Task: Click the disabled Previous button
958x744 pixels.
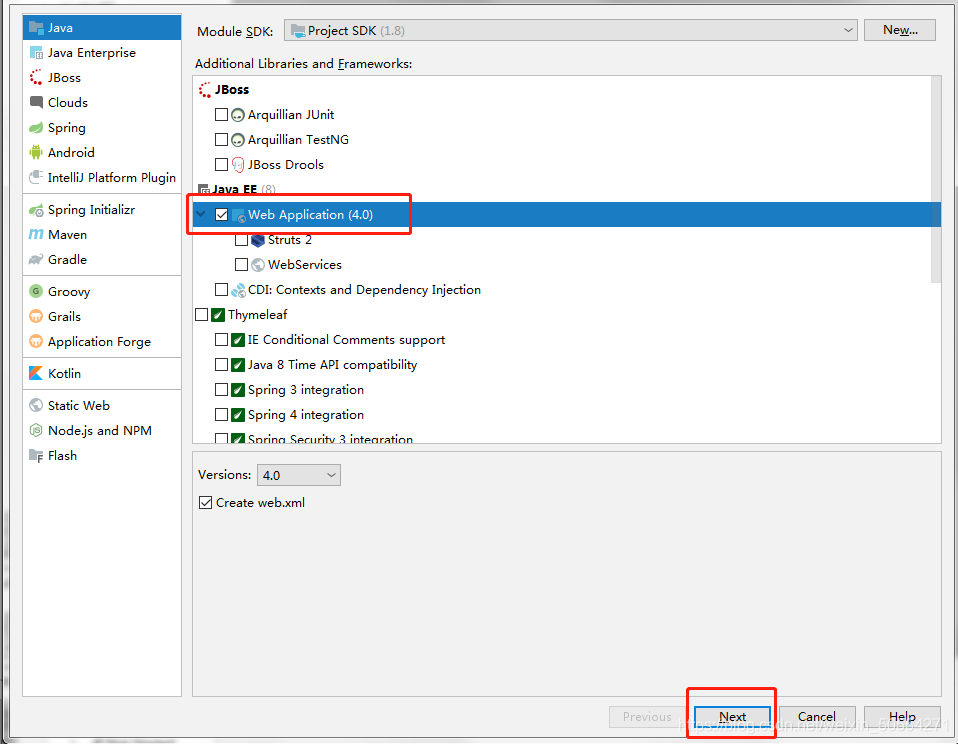Action: pyautogui.click(x=648, y=717)
